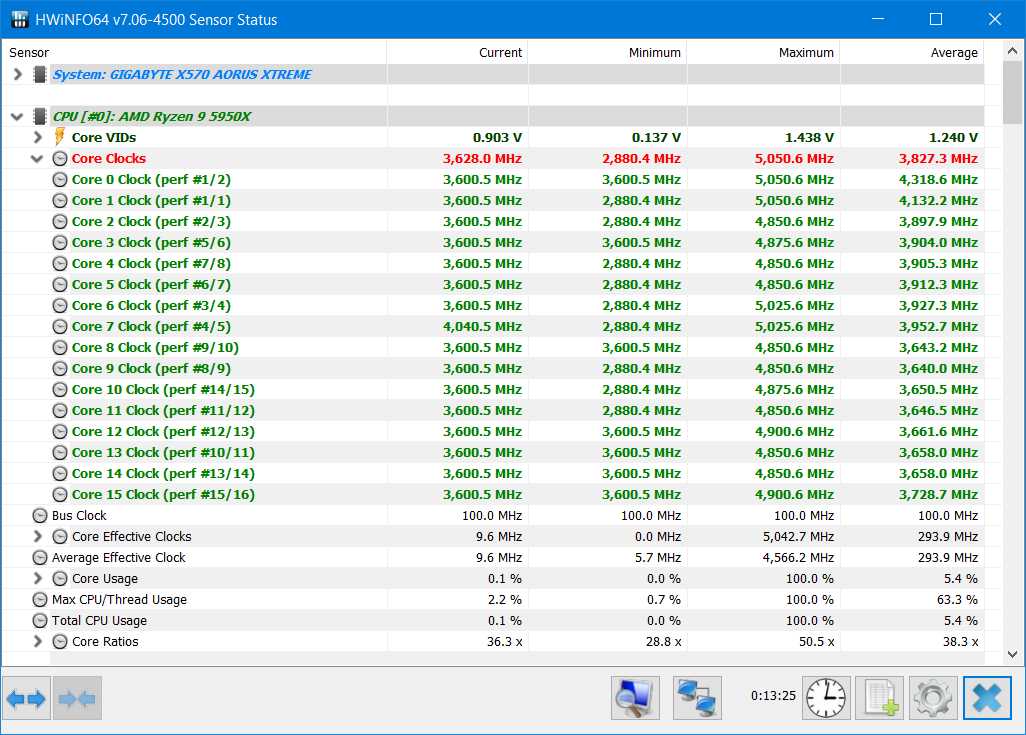
Task: Start logging with the sheet-plus icon
Action: (879, 698)
